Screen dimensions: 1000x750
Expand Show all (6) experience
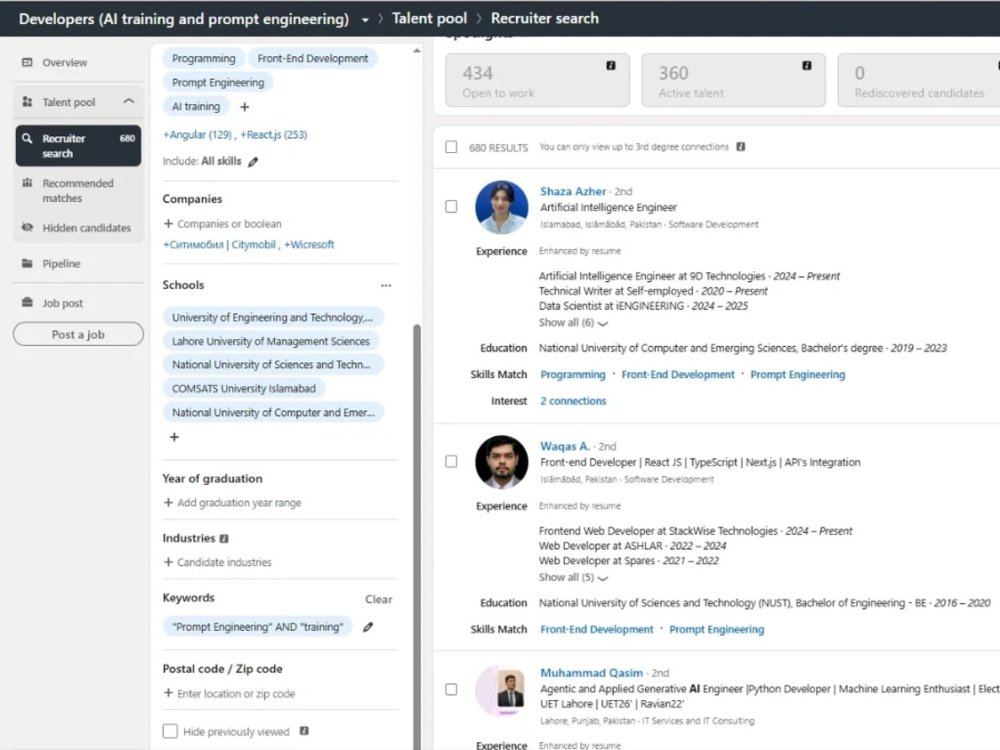click(573, 323)
